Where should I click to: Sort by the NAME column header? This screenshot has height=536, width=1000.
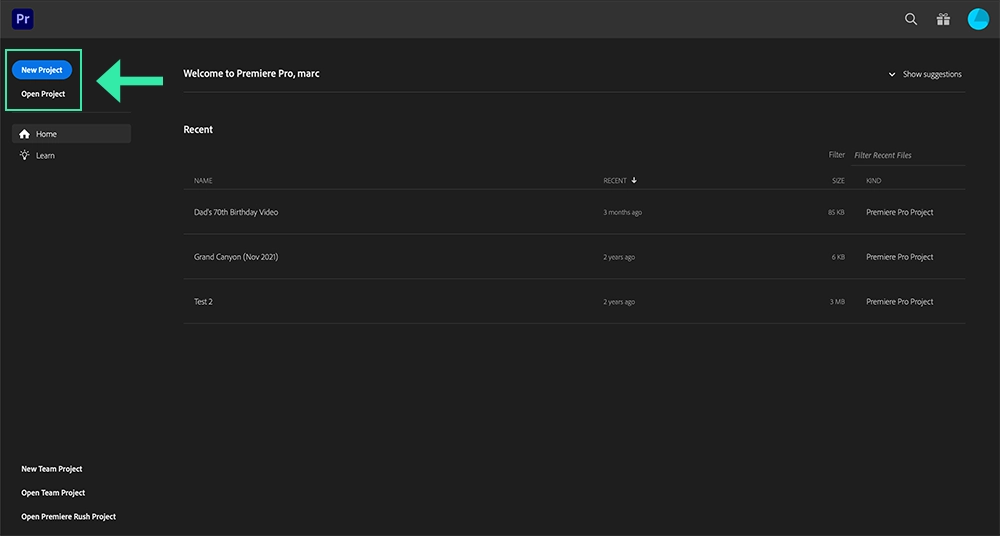tap(203, 181)
